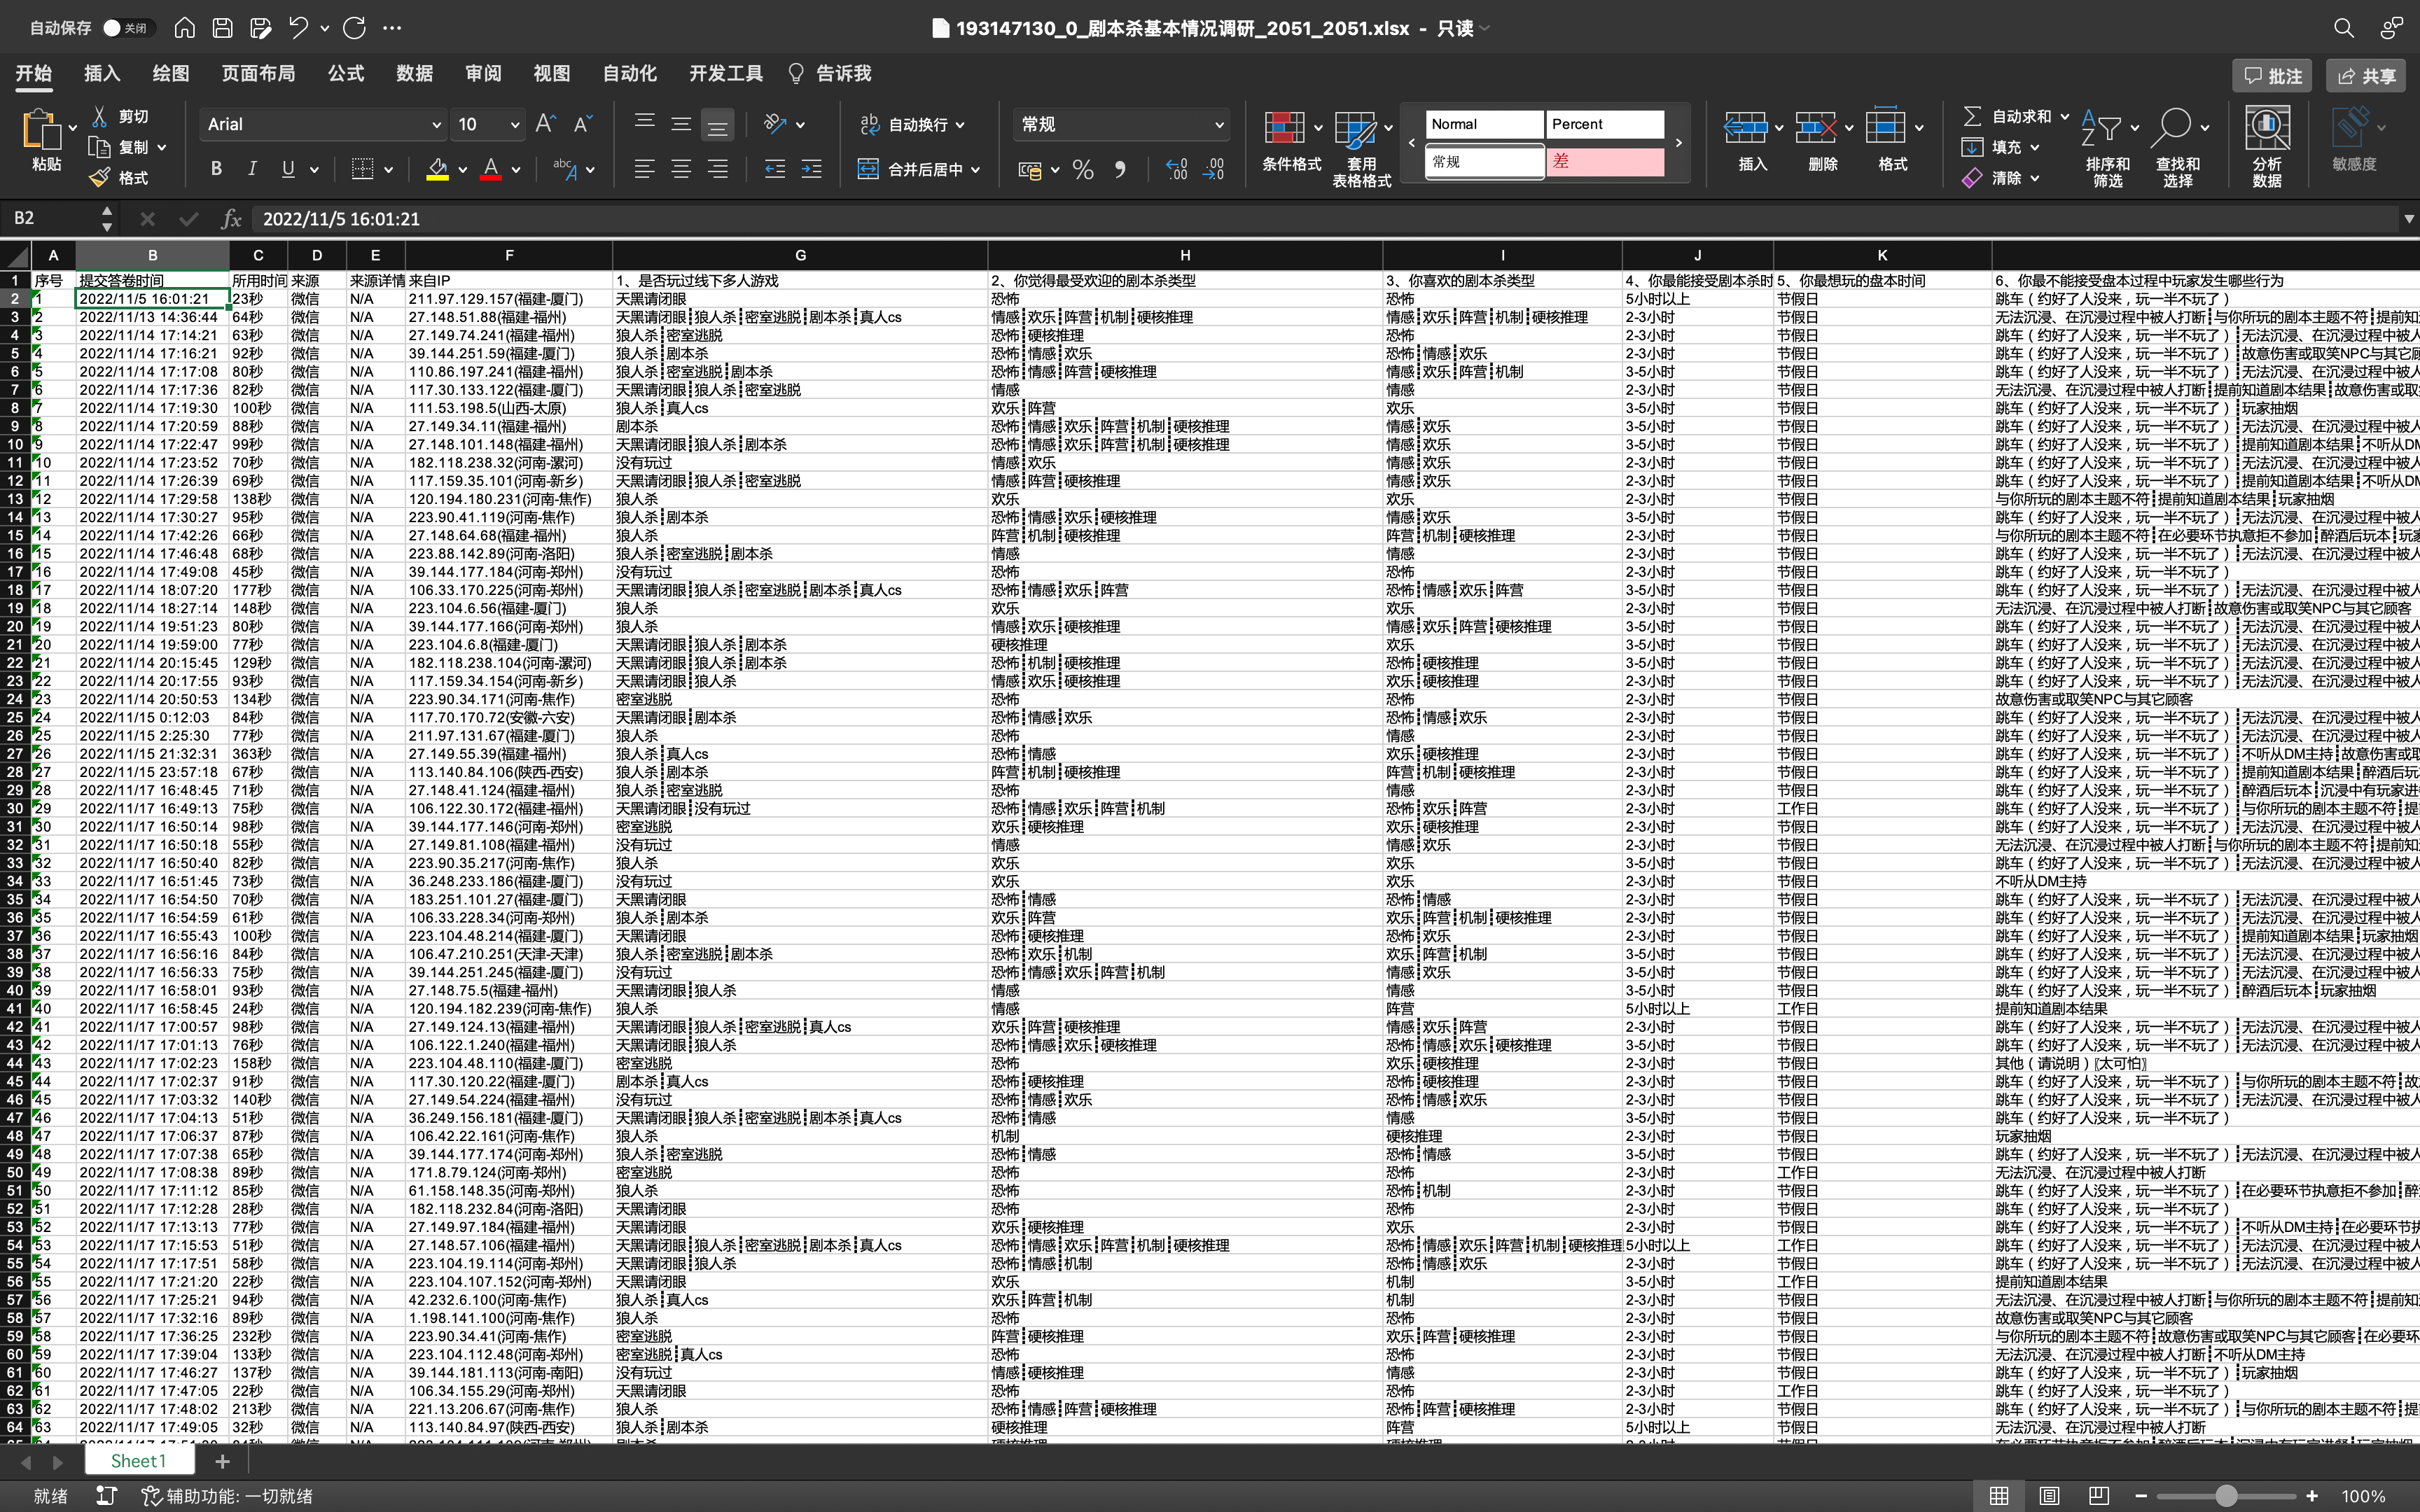Image resolution: width=2420 pixels, height=1512 pixels.
Task: Toggle Underline formatting
Action: pyautogui.click(x=288, y=169)
